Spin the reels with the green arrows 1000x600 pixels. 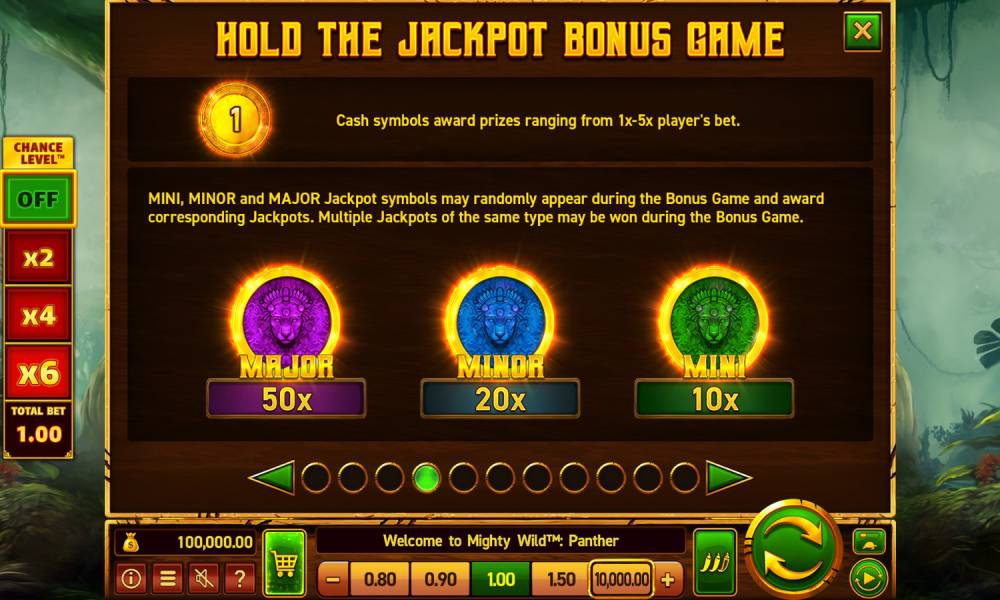(793, 548)
